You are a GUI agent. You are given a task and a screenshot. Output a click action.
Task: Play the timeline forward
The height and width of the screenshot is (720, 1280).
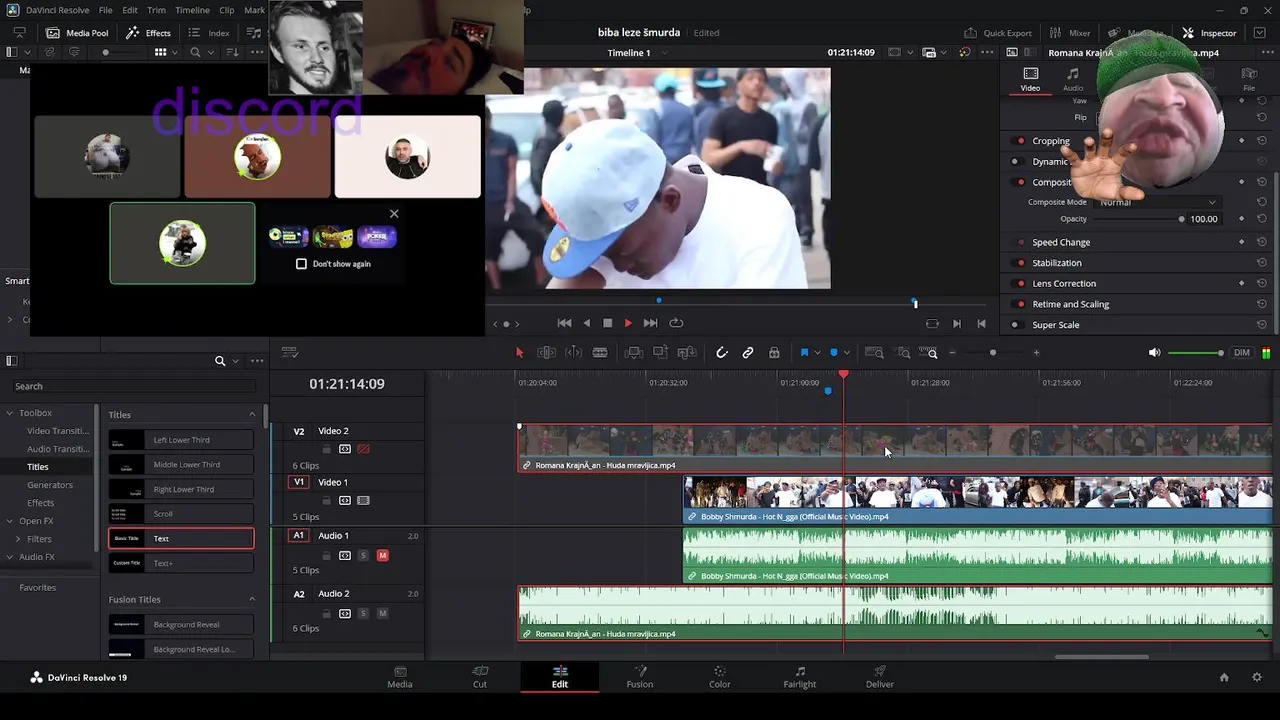tap(628, 323)
